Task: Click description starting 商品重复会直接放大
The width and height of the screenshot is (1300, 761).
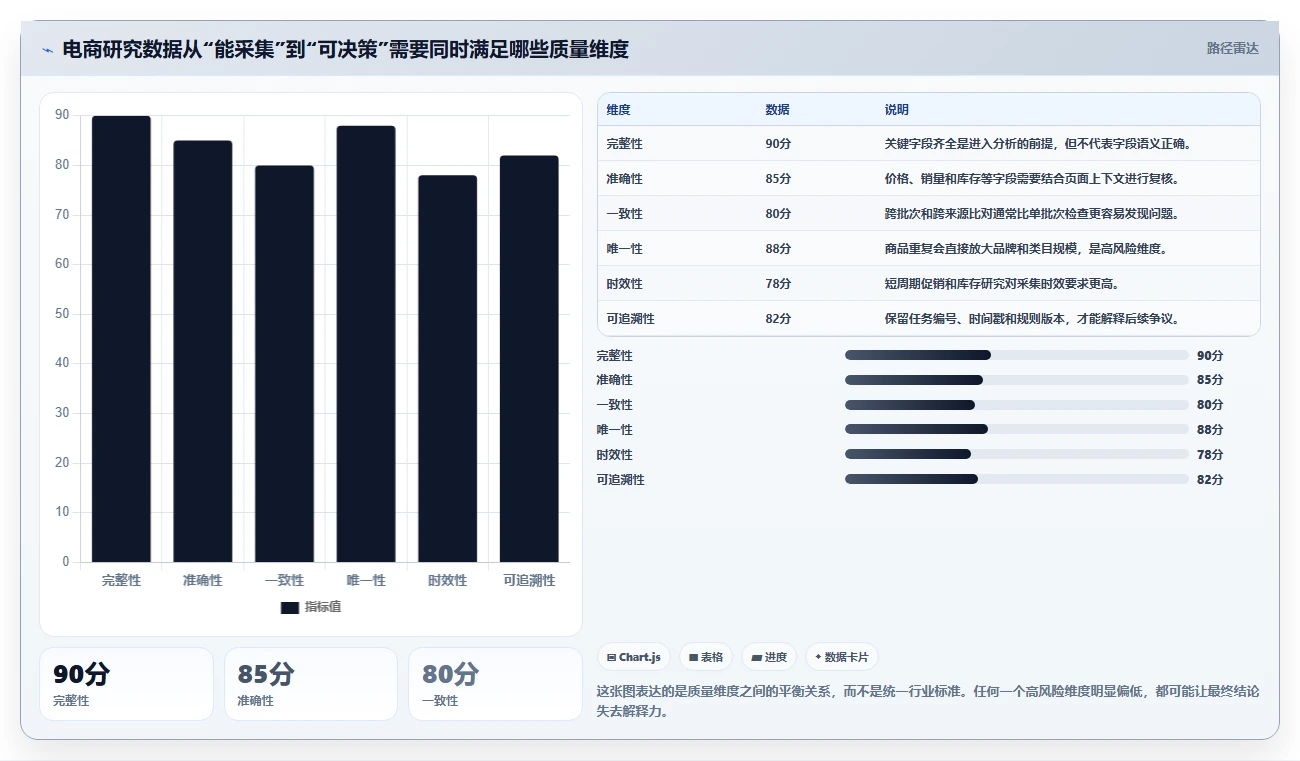Action: point(1025,249)
